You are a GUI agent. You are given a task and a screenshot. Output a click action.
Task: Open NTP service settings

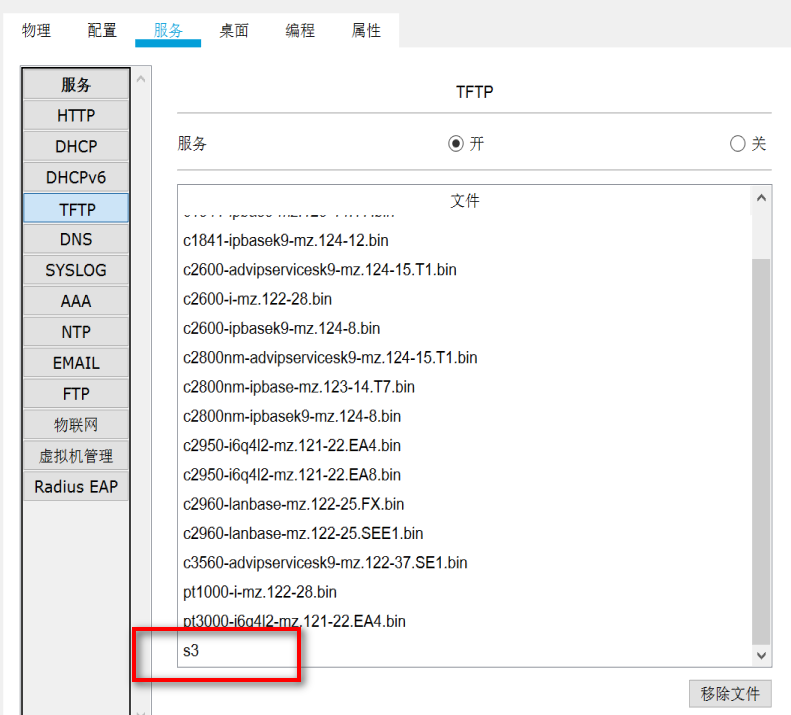(x=76, y=332)
